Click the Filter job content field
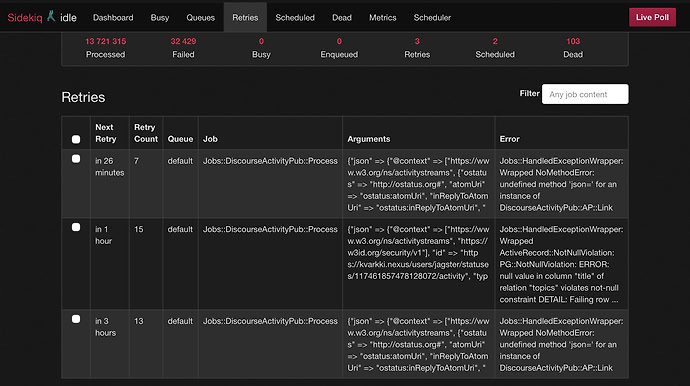The image size is (690, 386). [585, 94]
